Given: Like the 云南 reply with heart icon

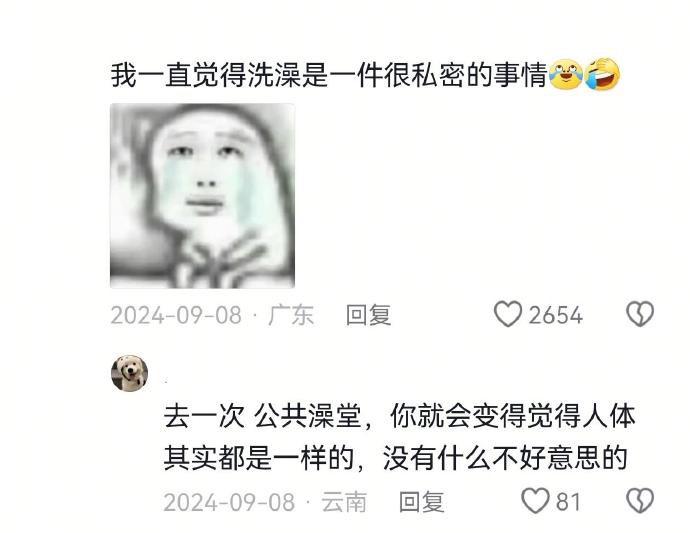Looking at the screenshot, I should click(x=535, y=501).
